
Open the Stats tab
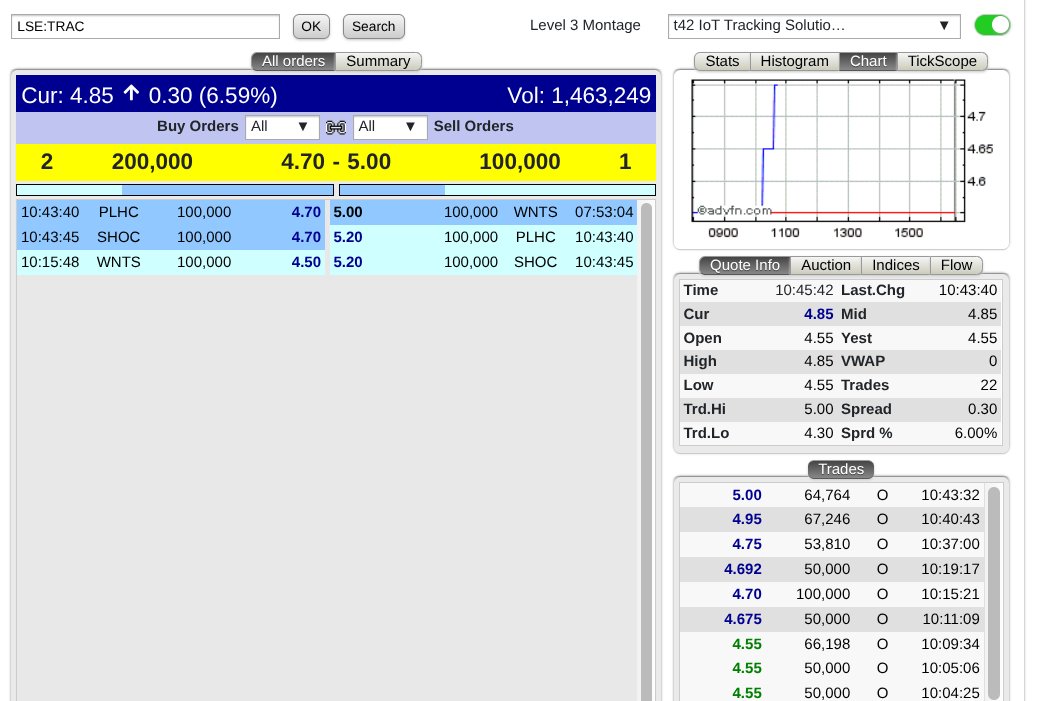click(x=722, y=61)
